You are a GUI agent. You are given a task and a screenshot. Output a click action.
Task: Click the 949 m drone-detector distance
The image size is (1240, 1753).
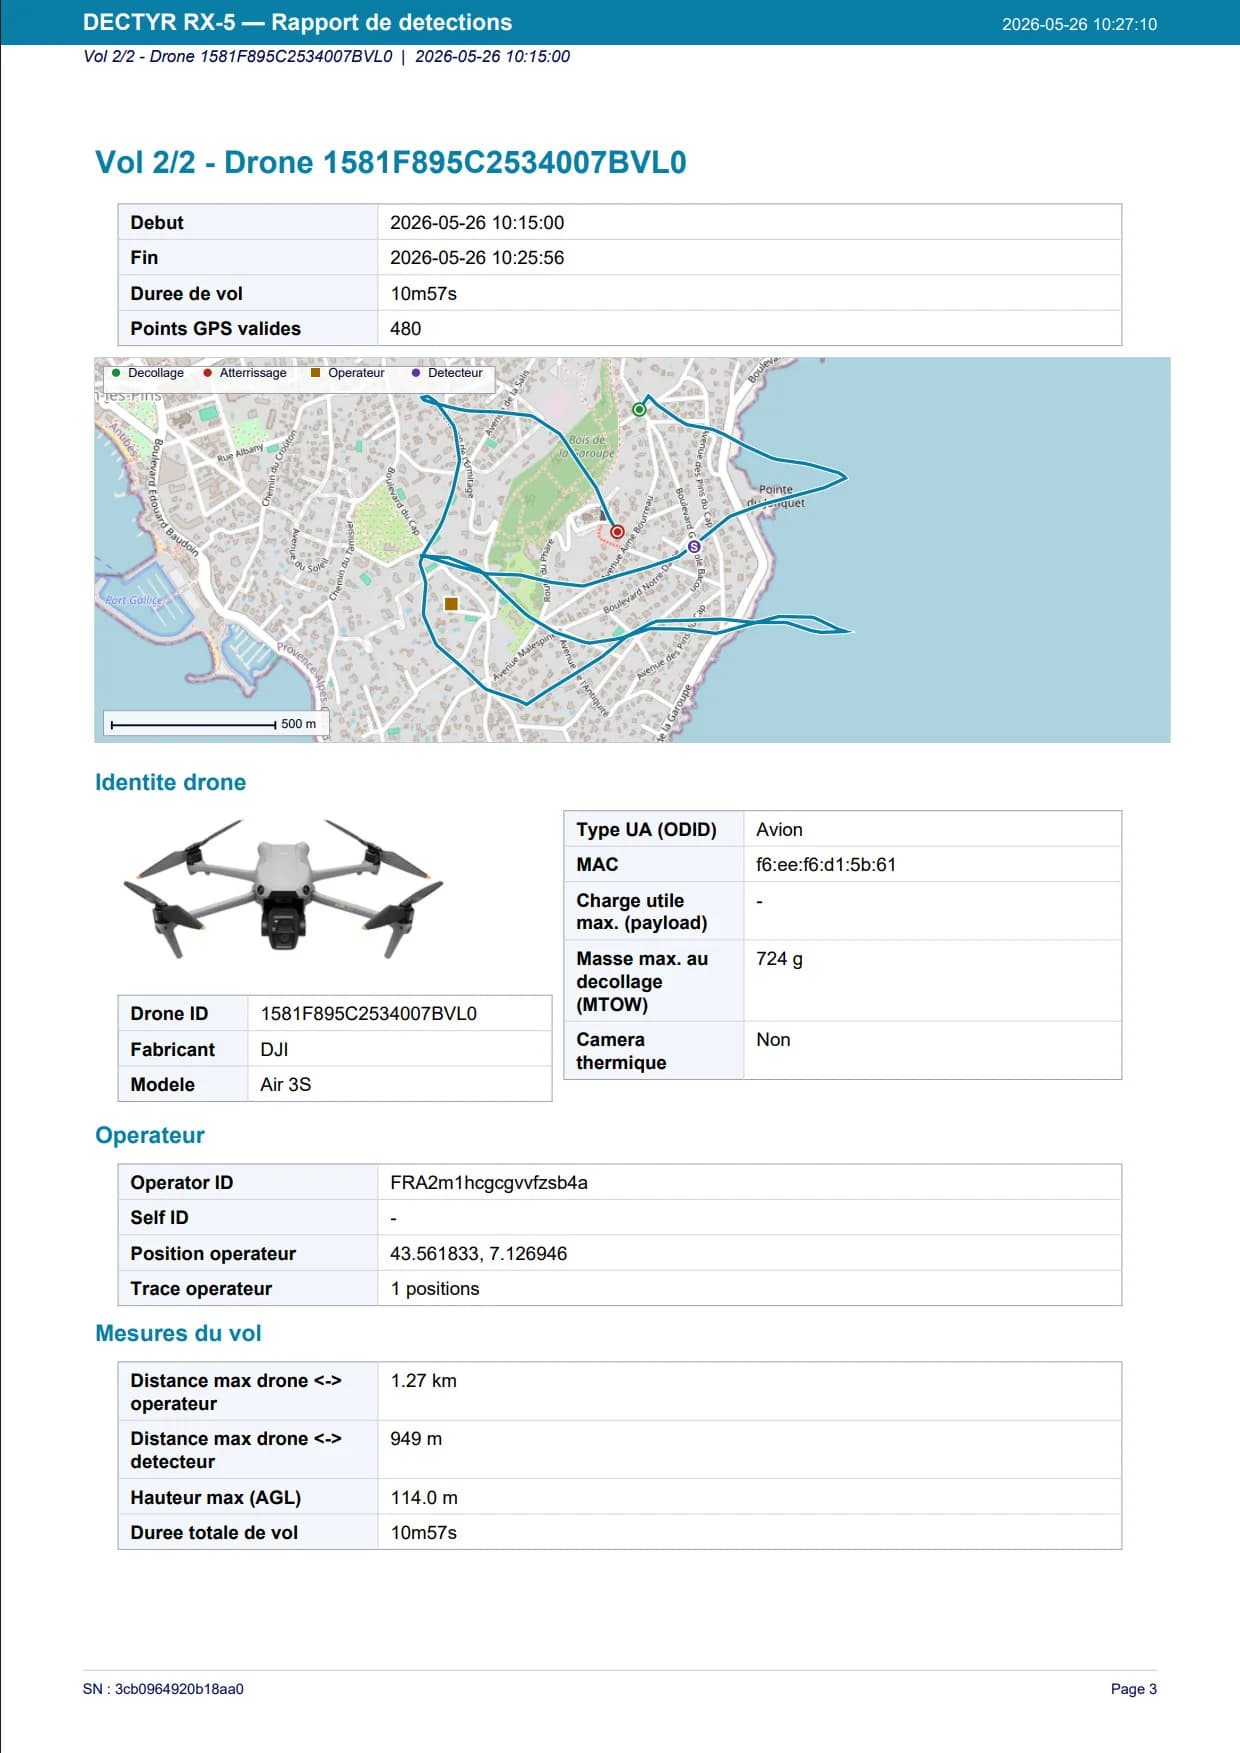(416, 1439)
